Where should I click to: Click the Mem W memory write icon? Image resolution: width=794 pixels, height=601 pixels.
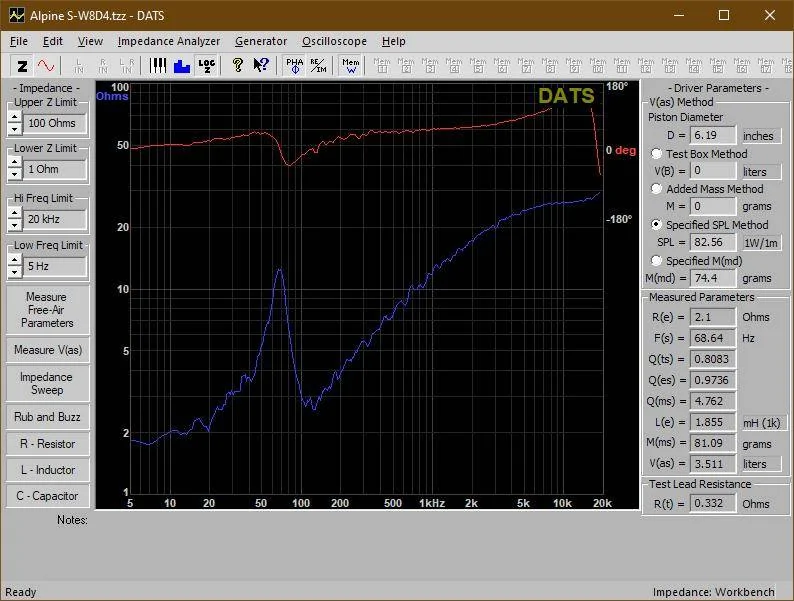pos(350,66)
